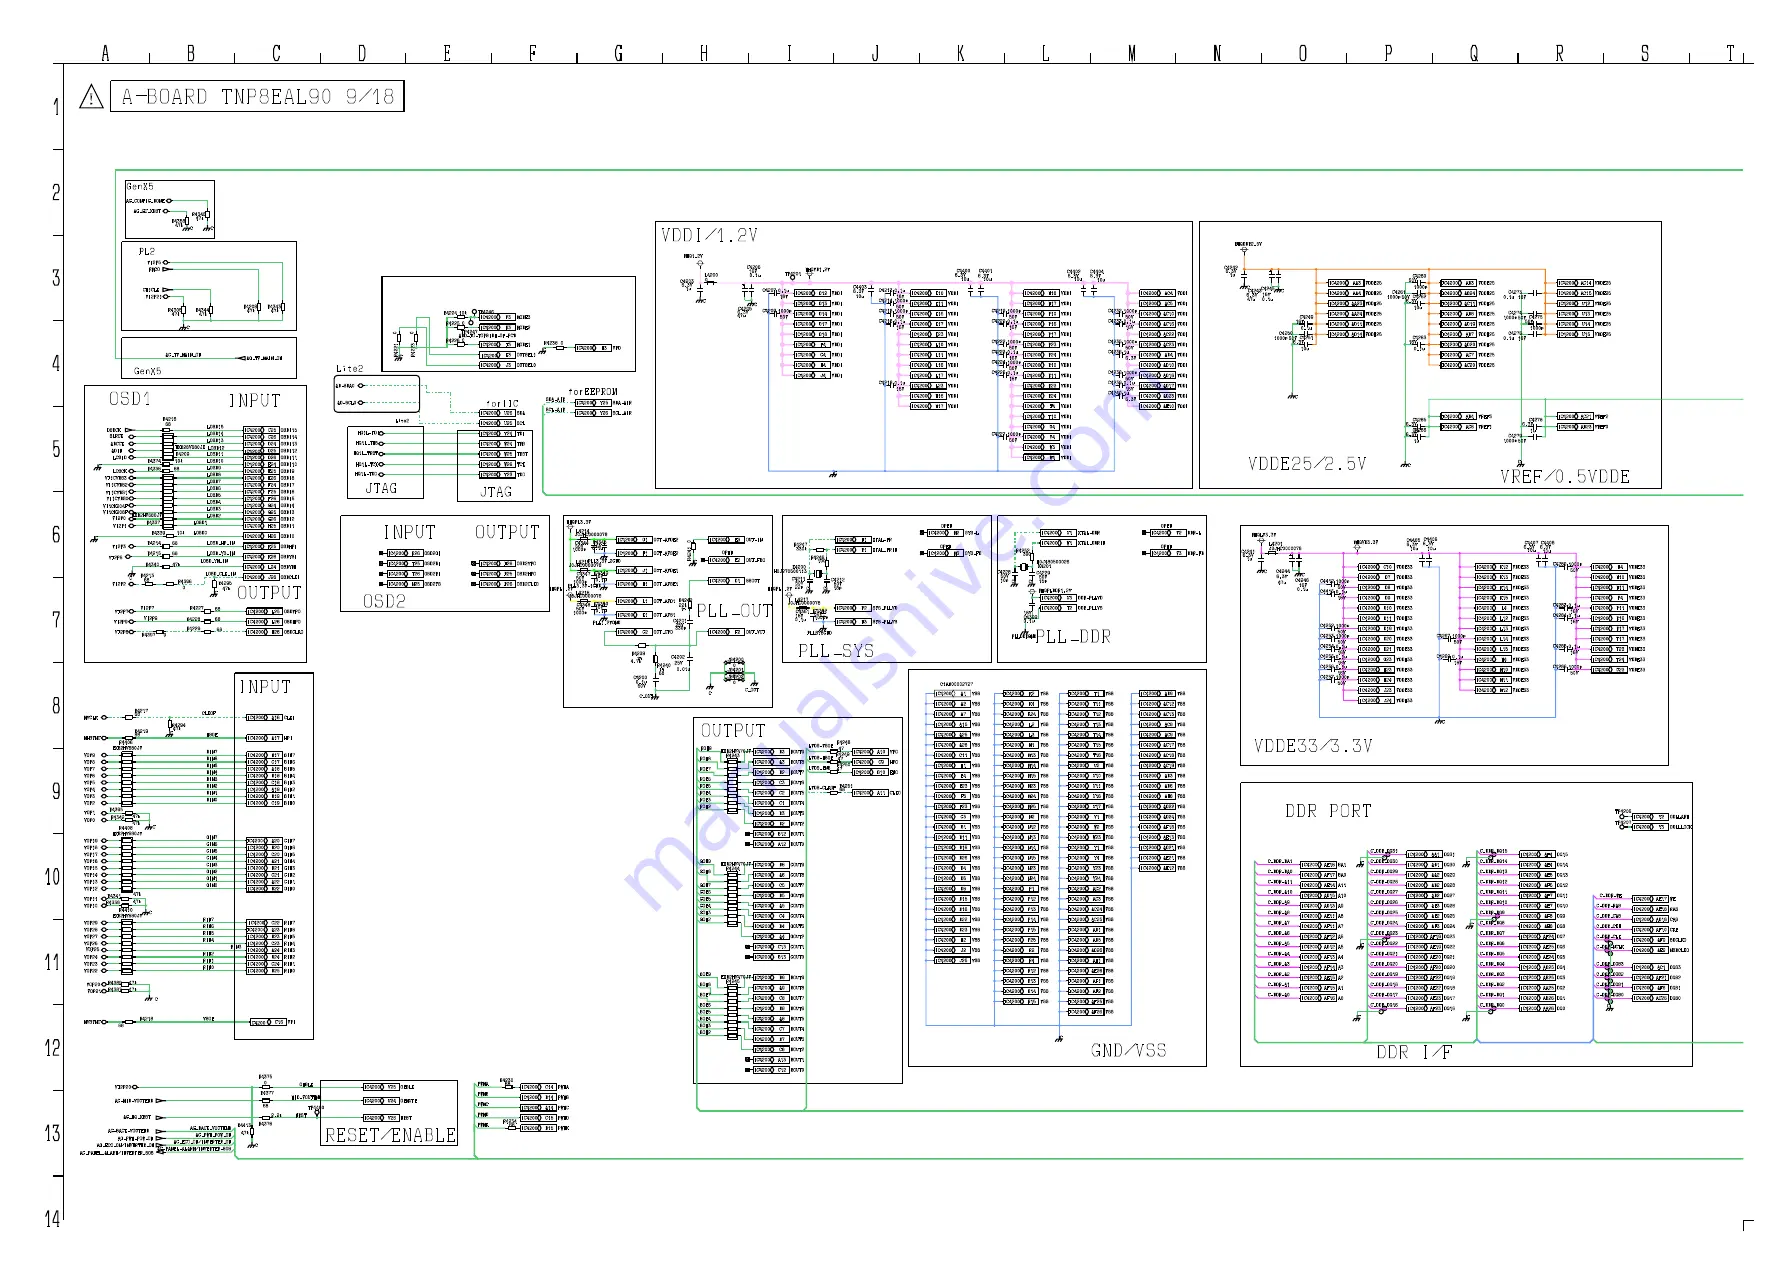Select the 'INPUT' heading above OSD2

point(410,532)
